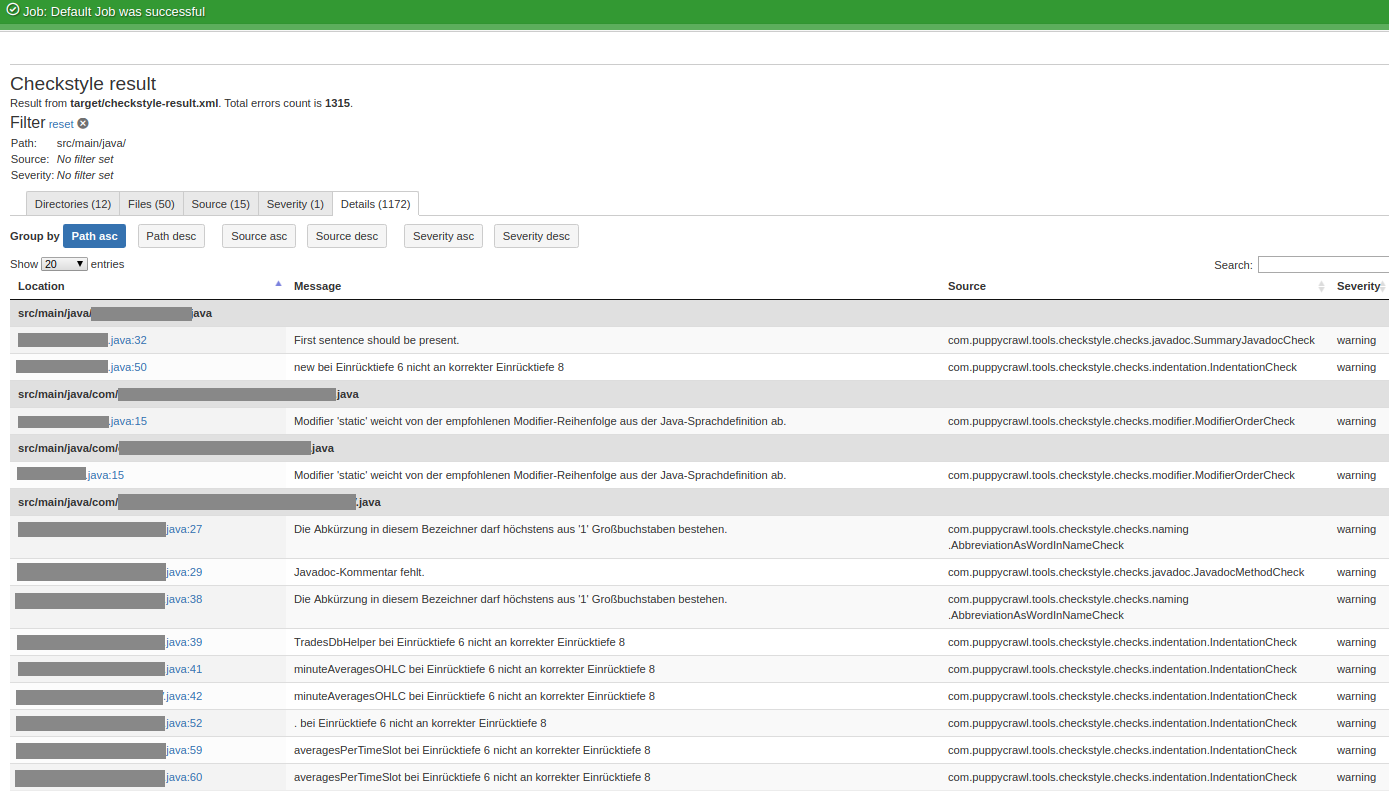Select the Source (15) tab
The width and height of the screenshot is (1389, 791).
coord(220,204)
